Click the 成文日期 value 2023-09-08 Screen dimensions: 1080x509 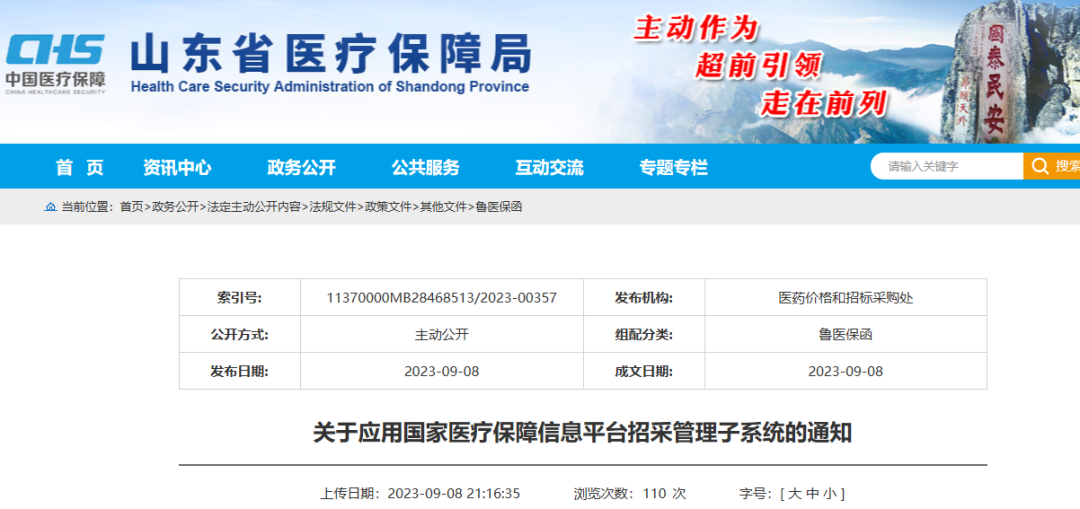[846, 371]
